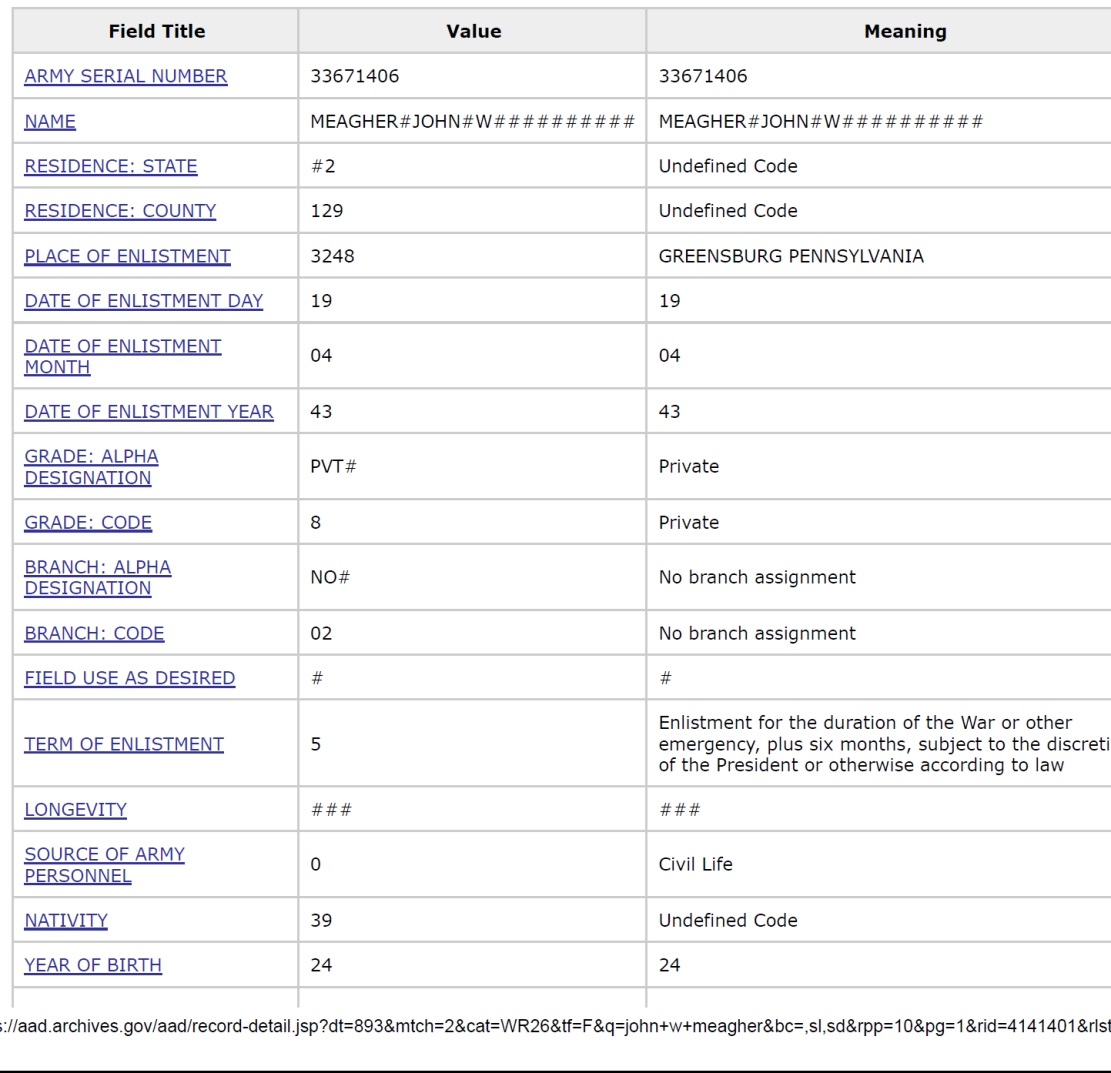The height and width of the screenshot is (1073, 1111).
Task: Open the RESIDENCE: STATE link
Action: [x=111, y=166]
